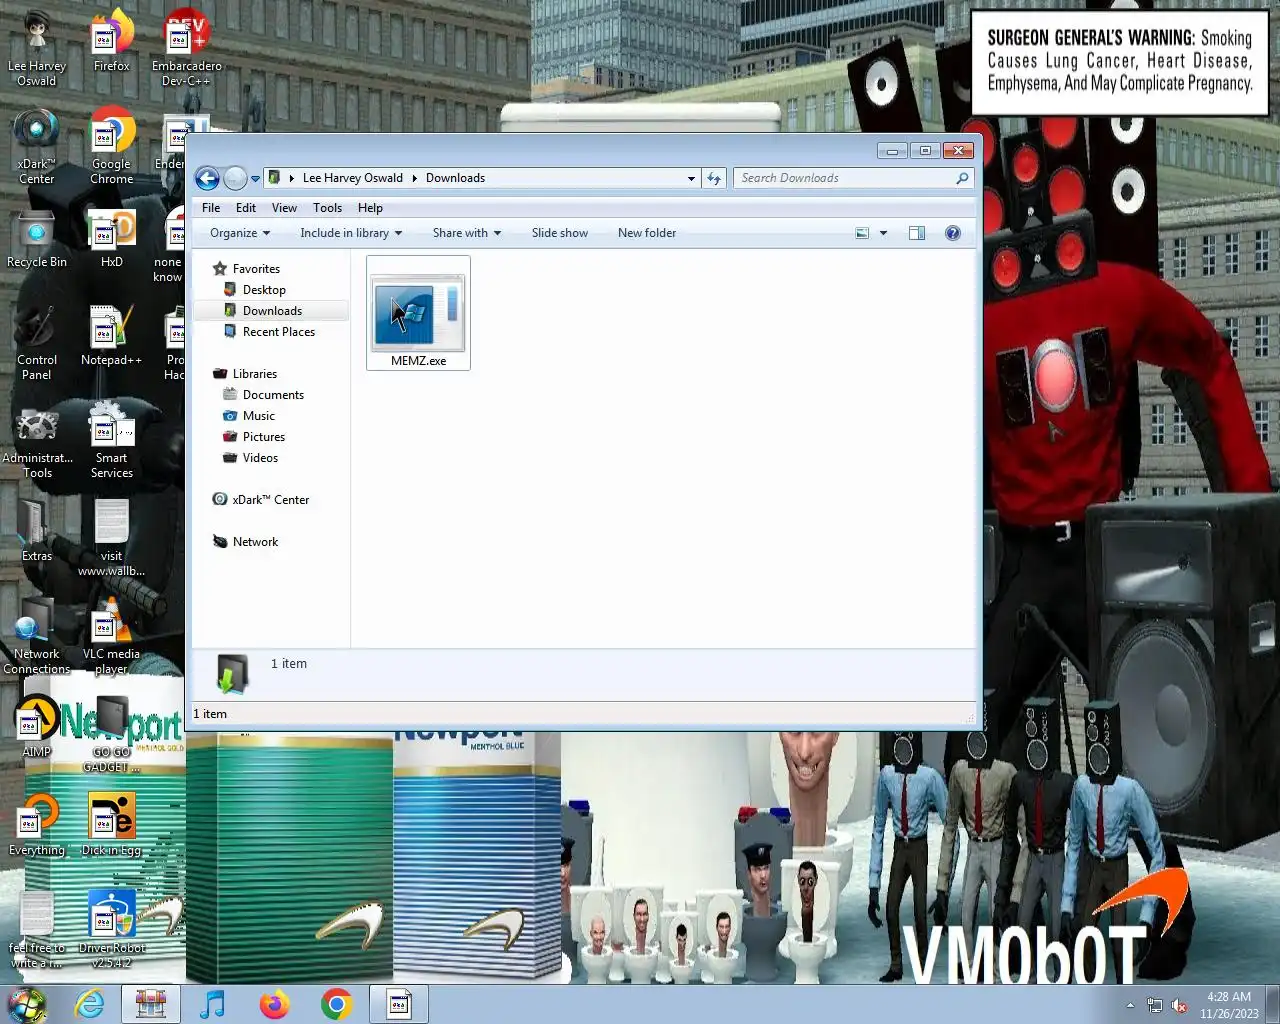Select Libraries in navigation pane
Screen dimensions: 1280x1024
pos(255,374)
